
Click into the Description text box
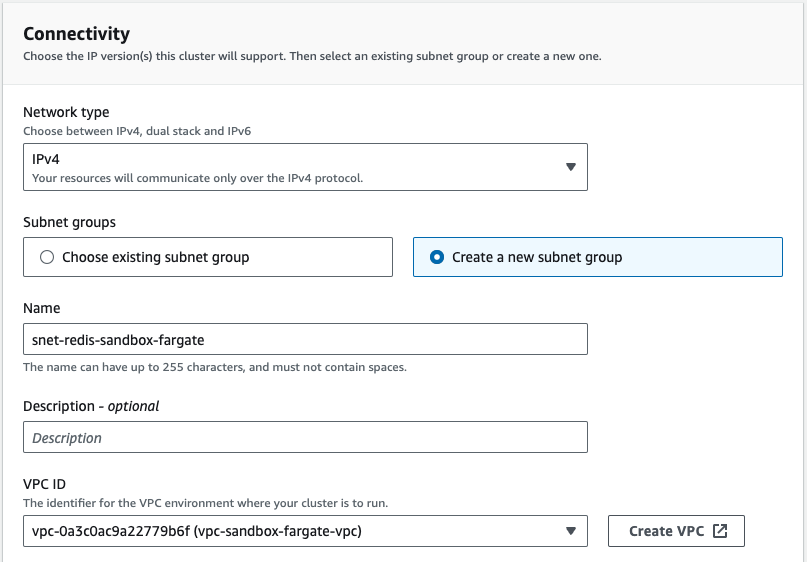pyautogui.click(x=304, y=437)
